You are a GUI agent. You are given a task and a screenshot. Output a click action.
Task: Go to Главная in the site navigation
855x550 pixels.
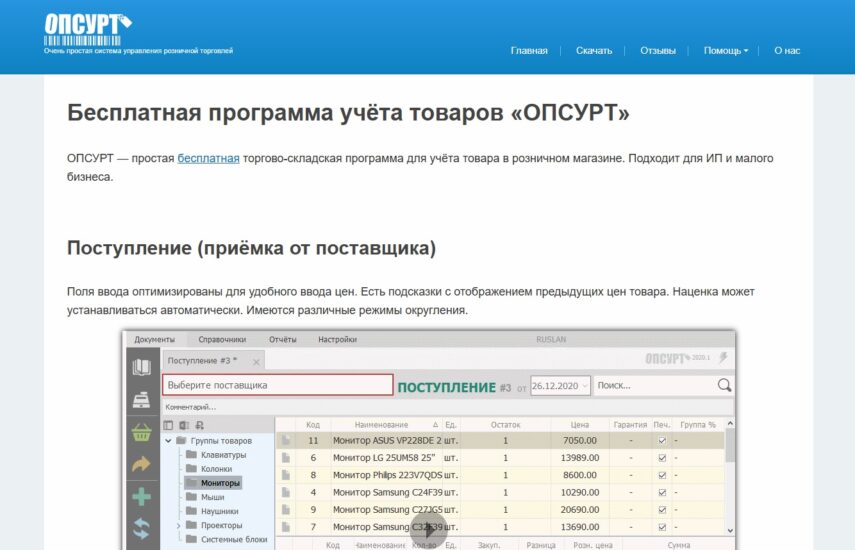pos(529,51)
